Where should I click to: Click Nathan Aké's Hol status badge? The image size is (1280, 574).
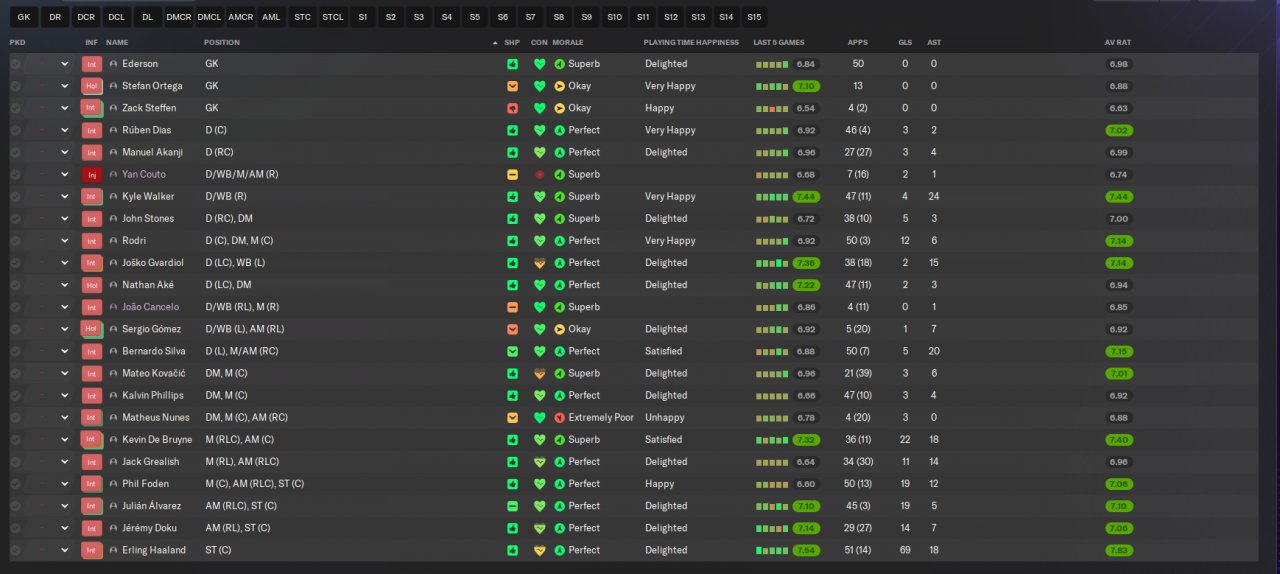pos(92,285)
